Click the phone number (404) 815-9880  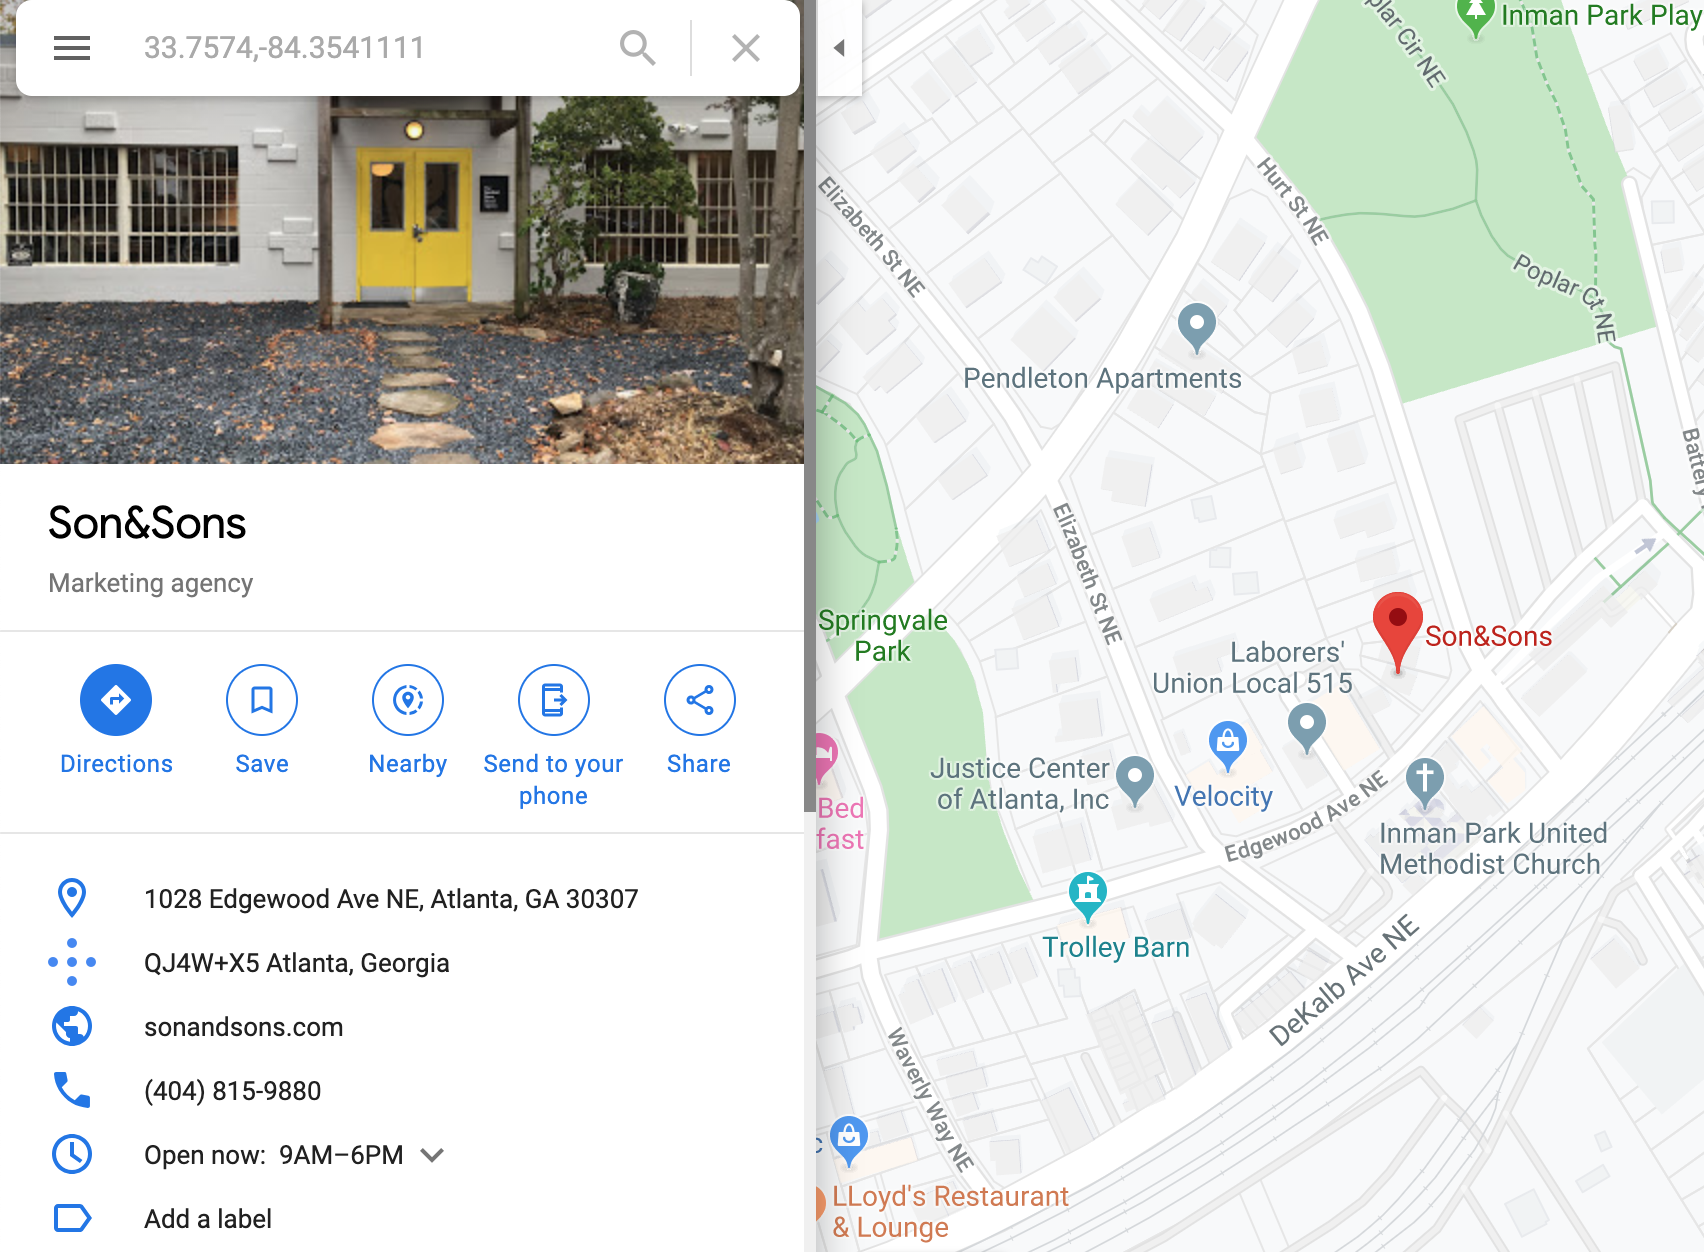pyautogui.click(x=233, y=1091)
